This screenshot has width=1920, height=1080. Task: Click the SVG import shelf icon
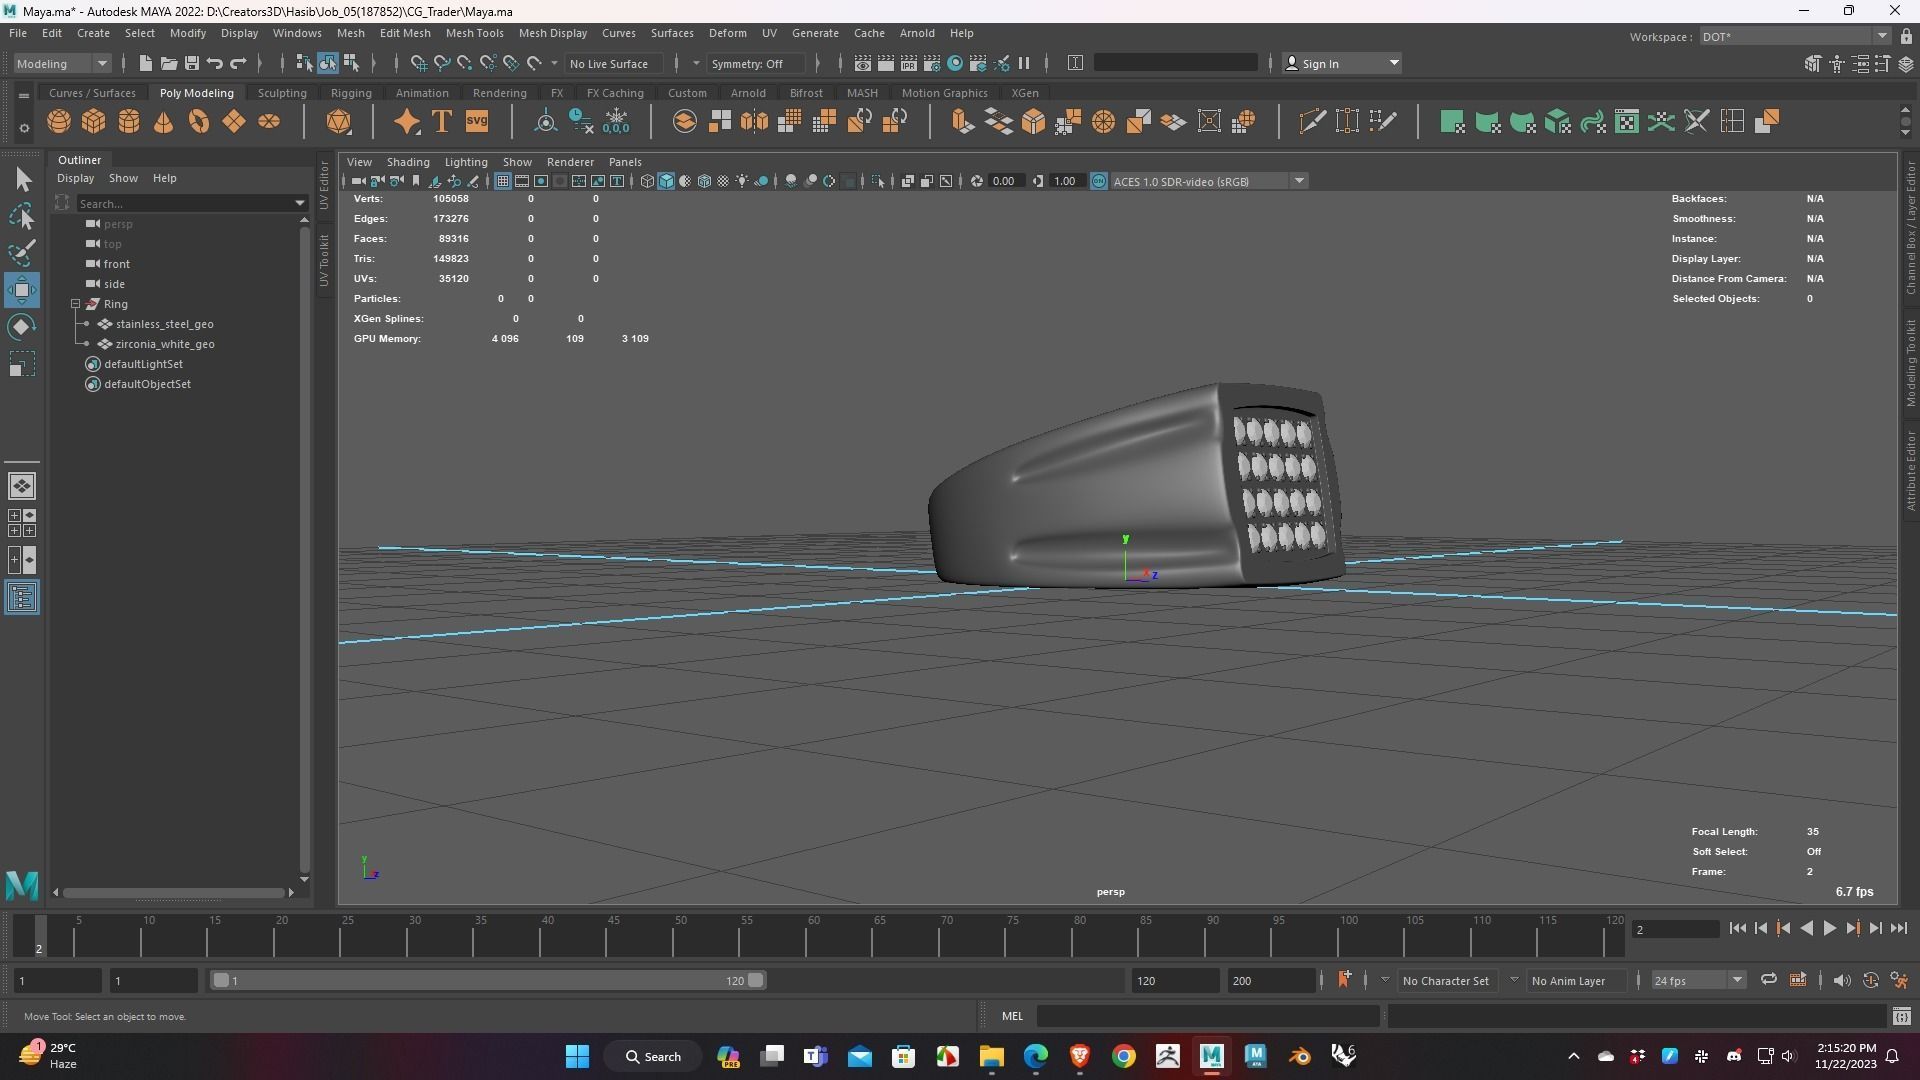[x=477, y=122]
